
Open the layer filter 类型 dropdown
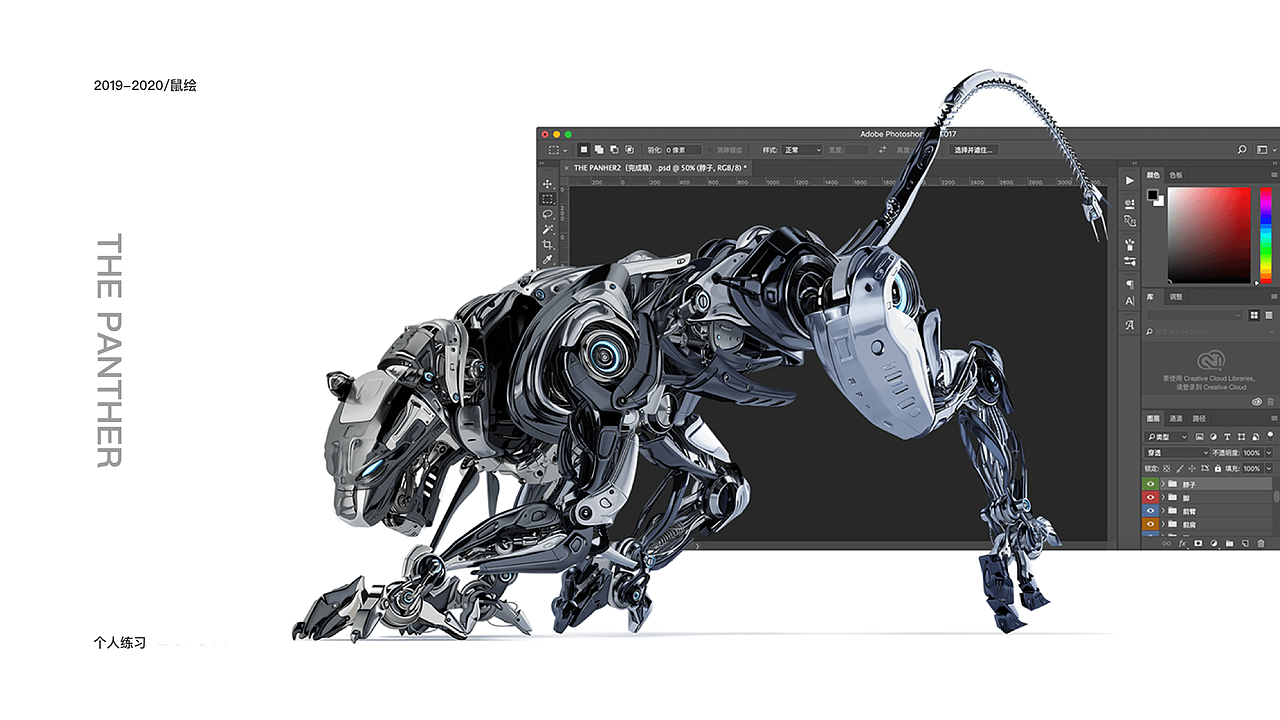1166,437
